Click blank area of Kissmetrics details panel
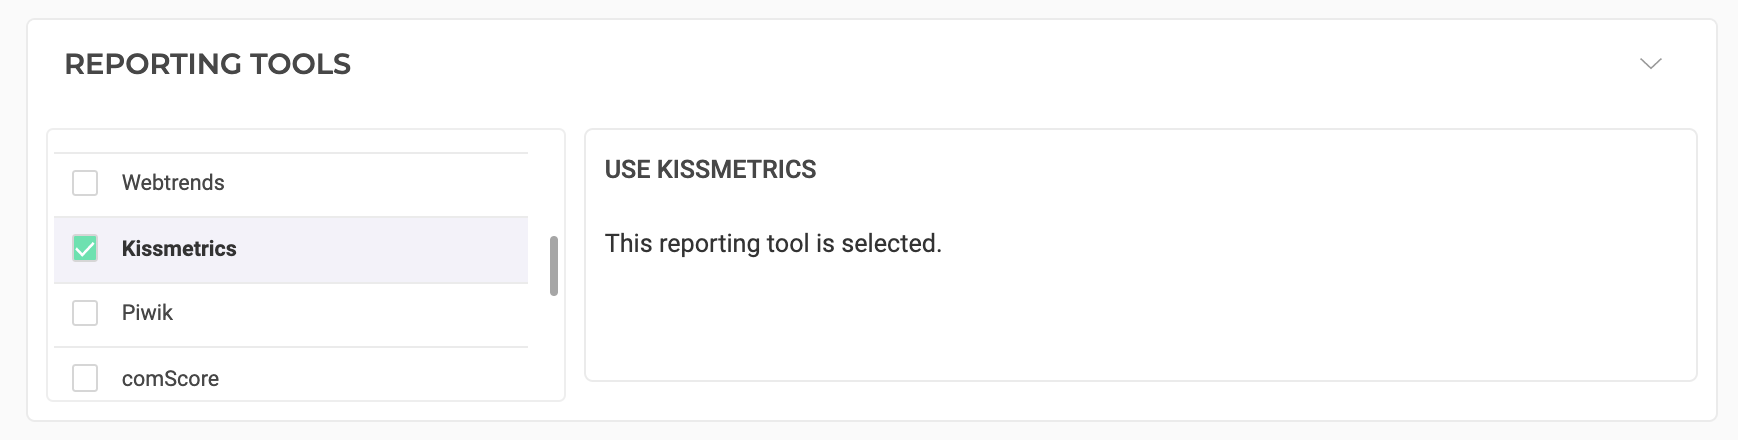This screenshot has height=440, width=1738. pyautogui.click(x=1140, y=320)
